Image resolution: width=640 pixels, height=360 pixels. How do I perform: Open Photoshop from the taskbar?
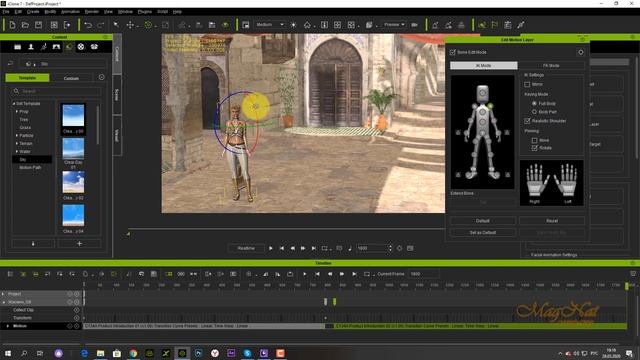pyautogui.click(x=198, y=353)
